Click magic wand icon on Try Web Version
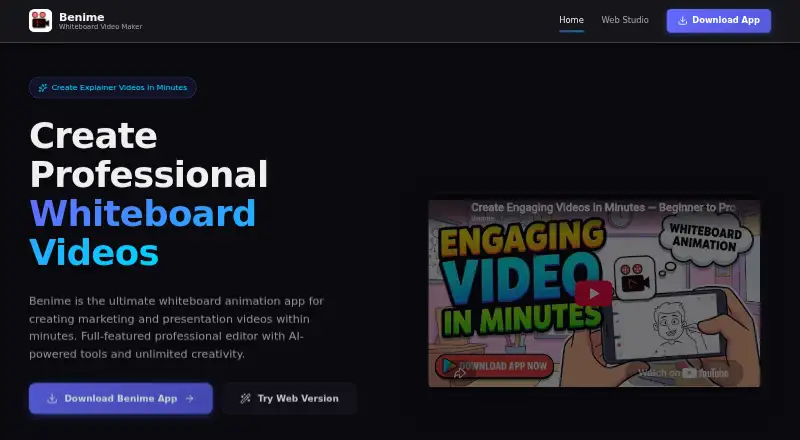800x440 pixels. 245,399
